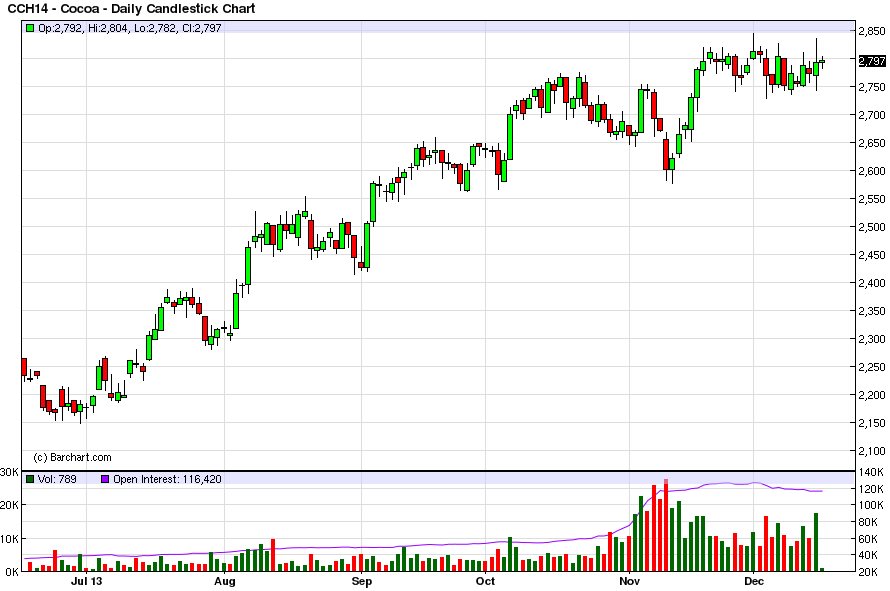Click the 2,400 price axis label
The height and width of the screenshot is (591, 890).
click(x=872, y=283)
